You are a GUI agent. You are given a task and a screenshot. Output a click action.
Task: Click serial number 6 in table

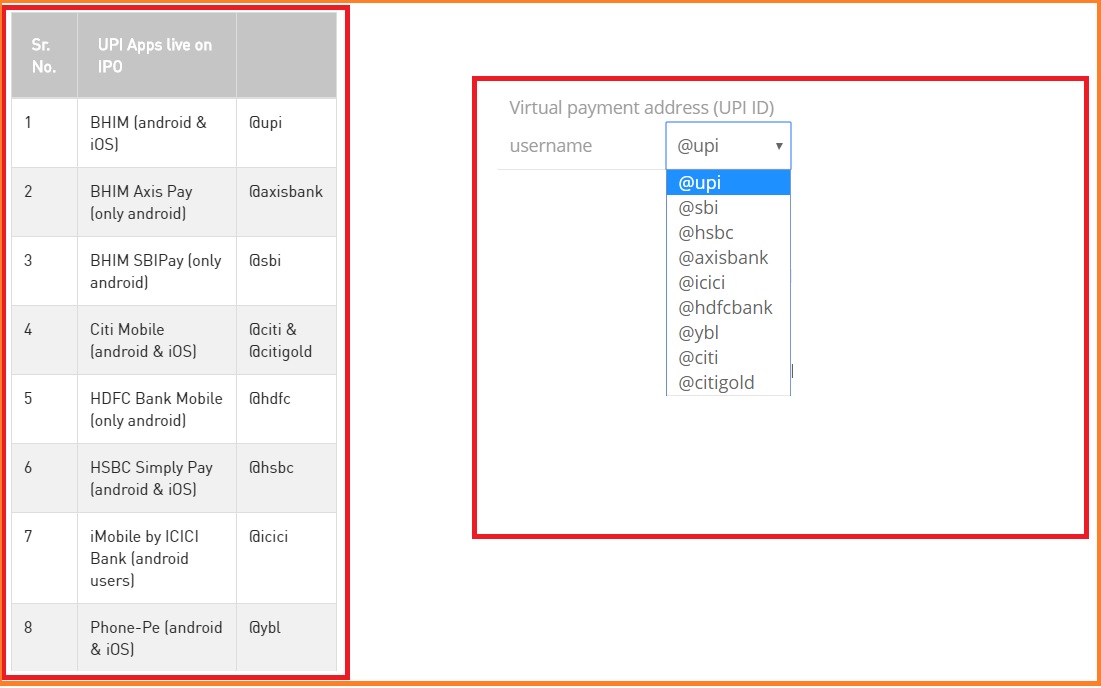(x=44, y=478)
